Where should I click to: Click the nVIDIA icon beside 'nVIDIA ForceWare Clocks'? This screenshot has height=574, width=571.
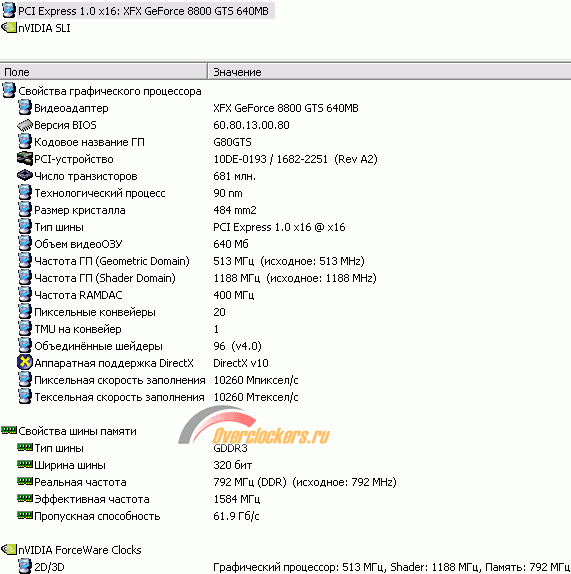pos(9,549)
